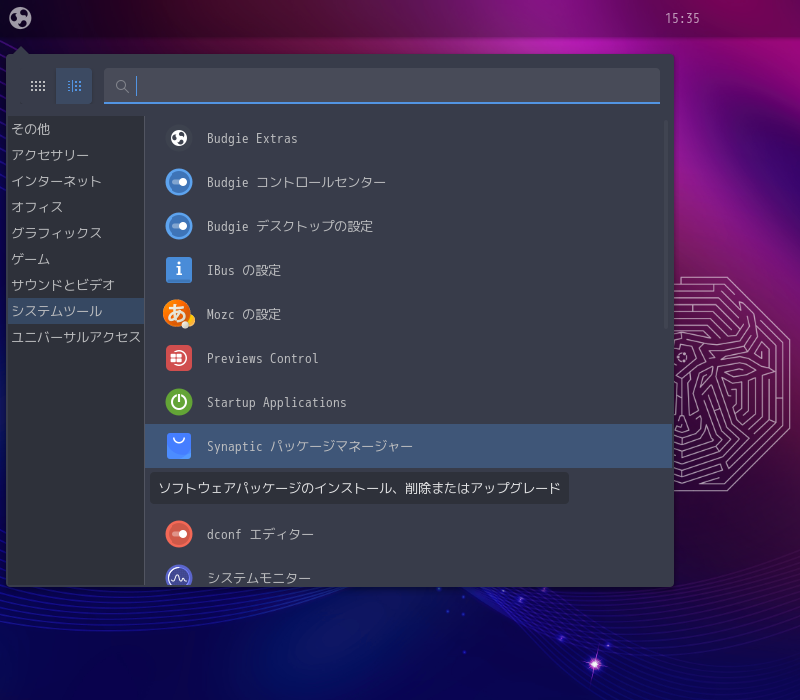This screenshot has height=700, width=800.
Task: Click the Previews Control label
Action: click(x=263, y=359)
